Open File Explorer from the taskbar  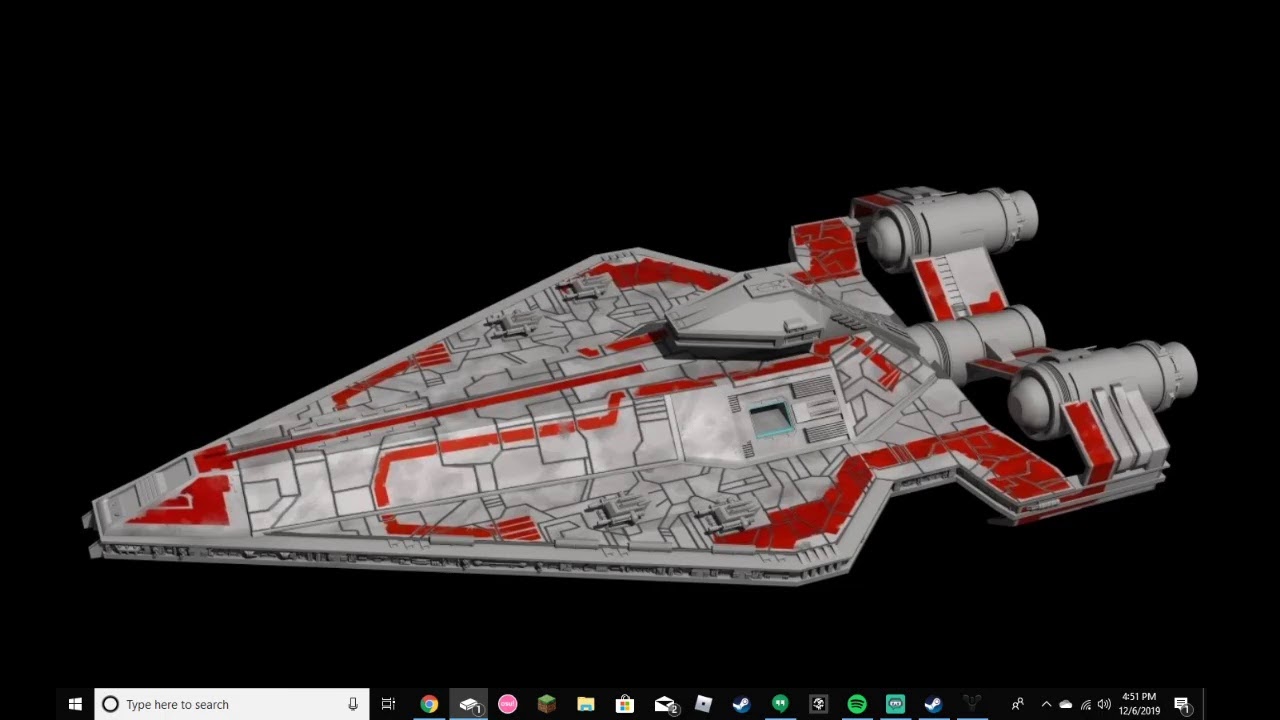pyautogui.click(x=585, y=704)
